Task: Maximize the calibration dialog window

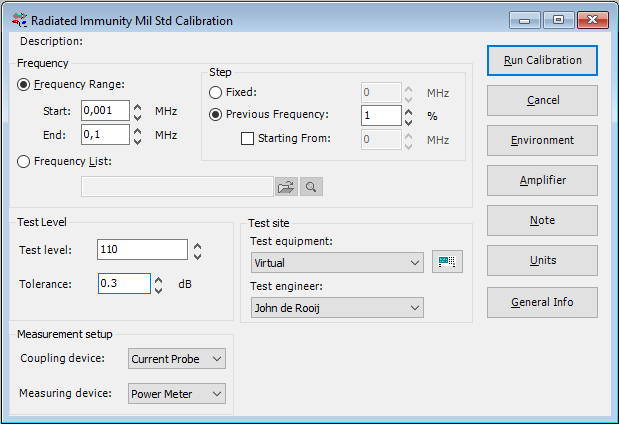Action: [558, 20]
